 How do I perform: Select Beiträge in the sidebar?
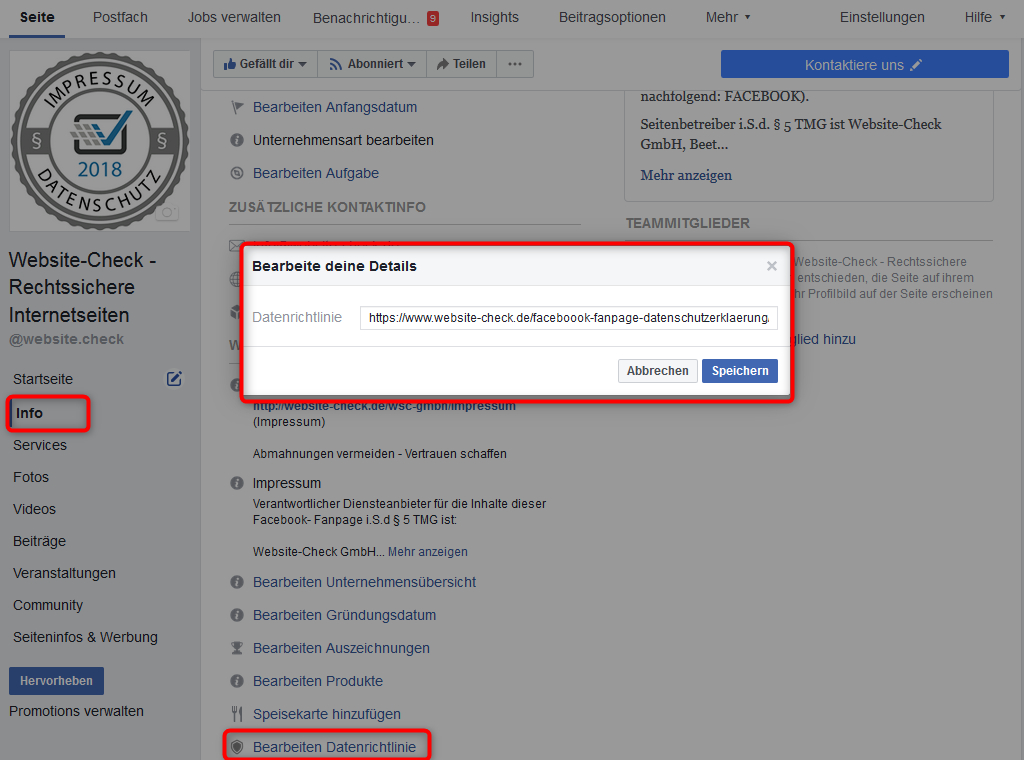[39, 541]
